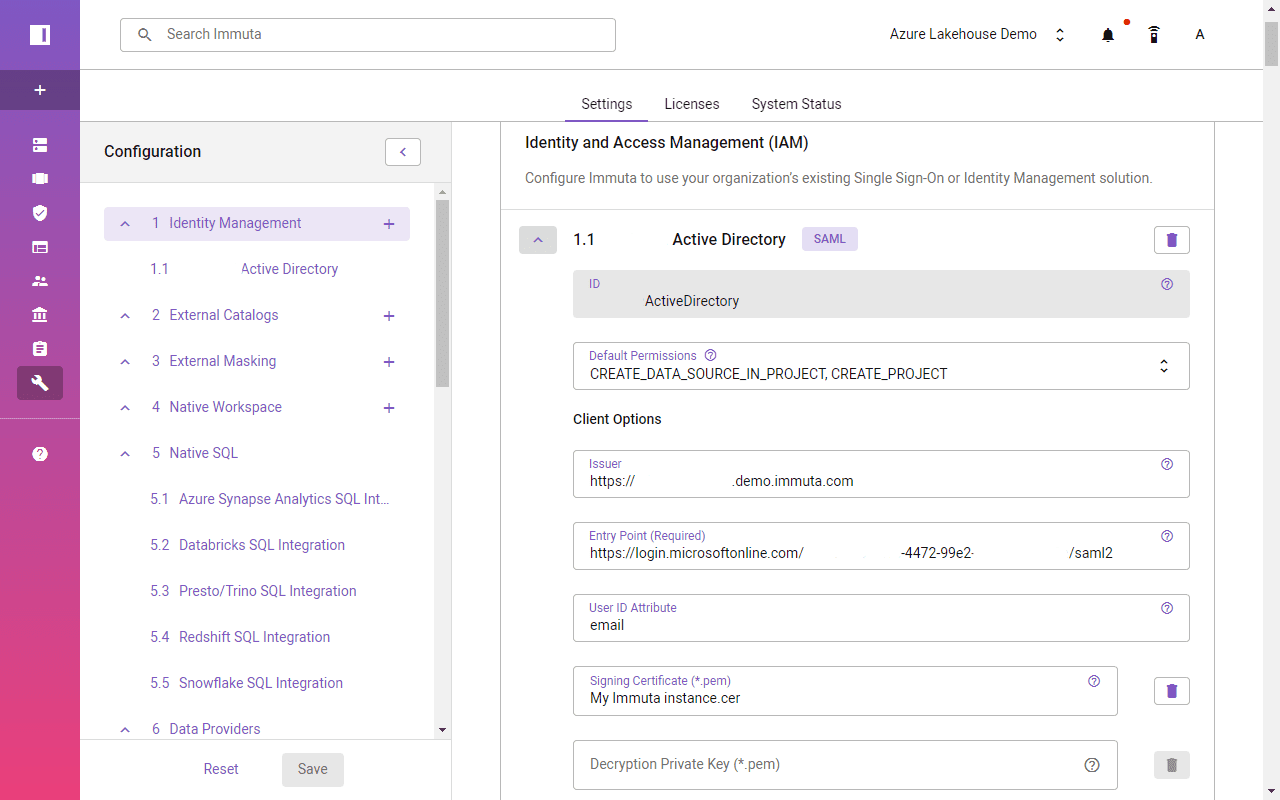Open the table-style sidebar icon
1280x800 pixels.
pyautogui.click(x=40, y=247)
